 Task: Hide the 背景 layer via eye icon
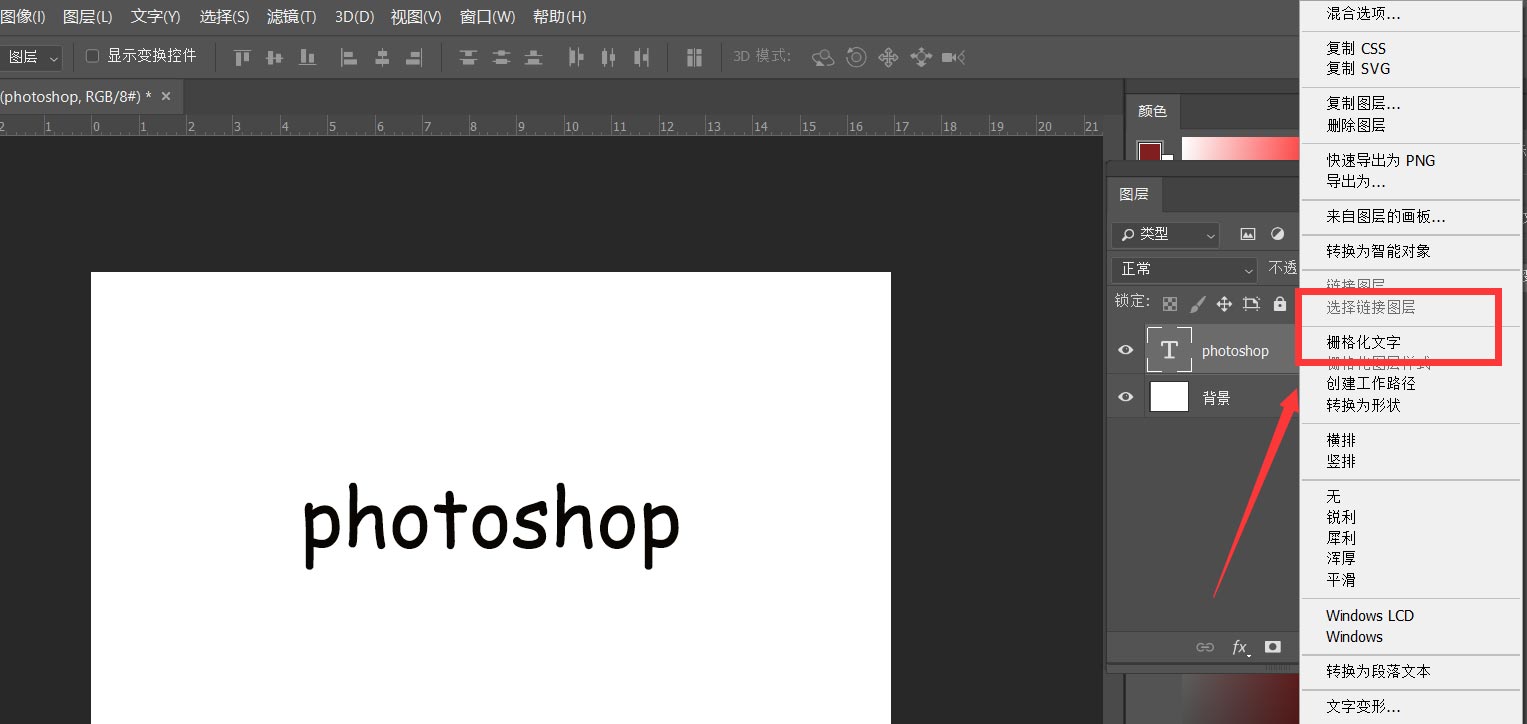coord(1126,397)
